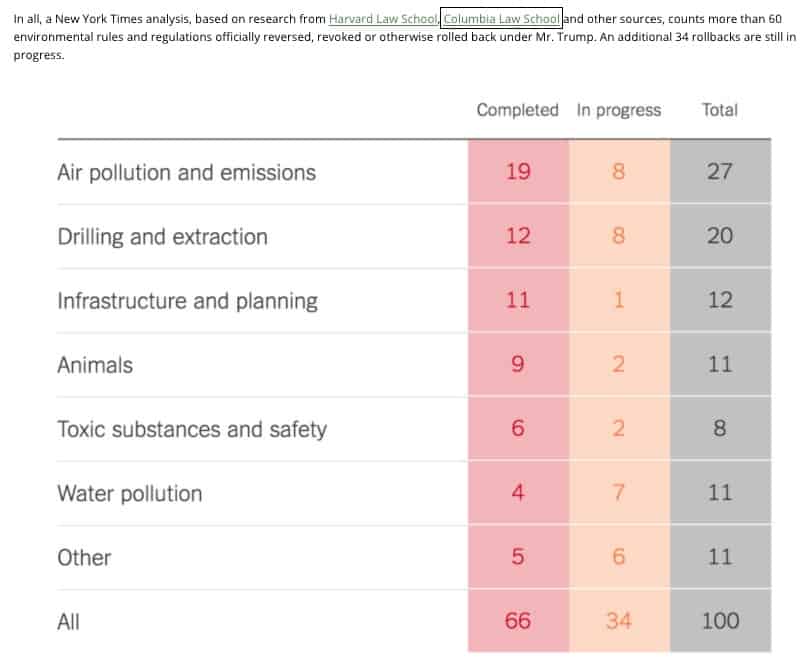Click the intro paragraph mentioning New York Times

coord(400,37)
